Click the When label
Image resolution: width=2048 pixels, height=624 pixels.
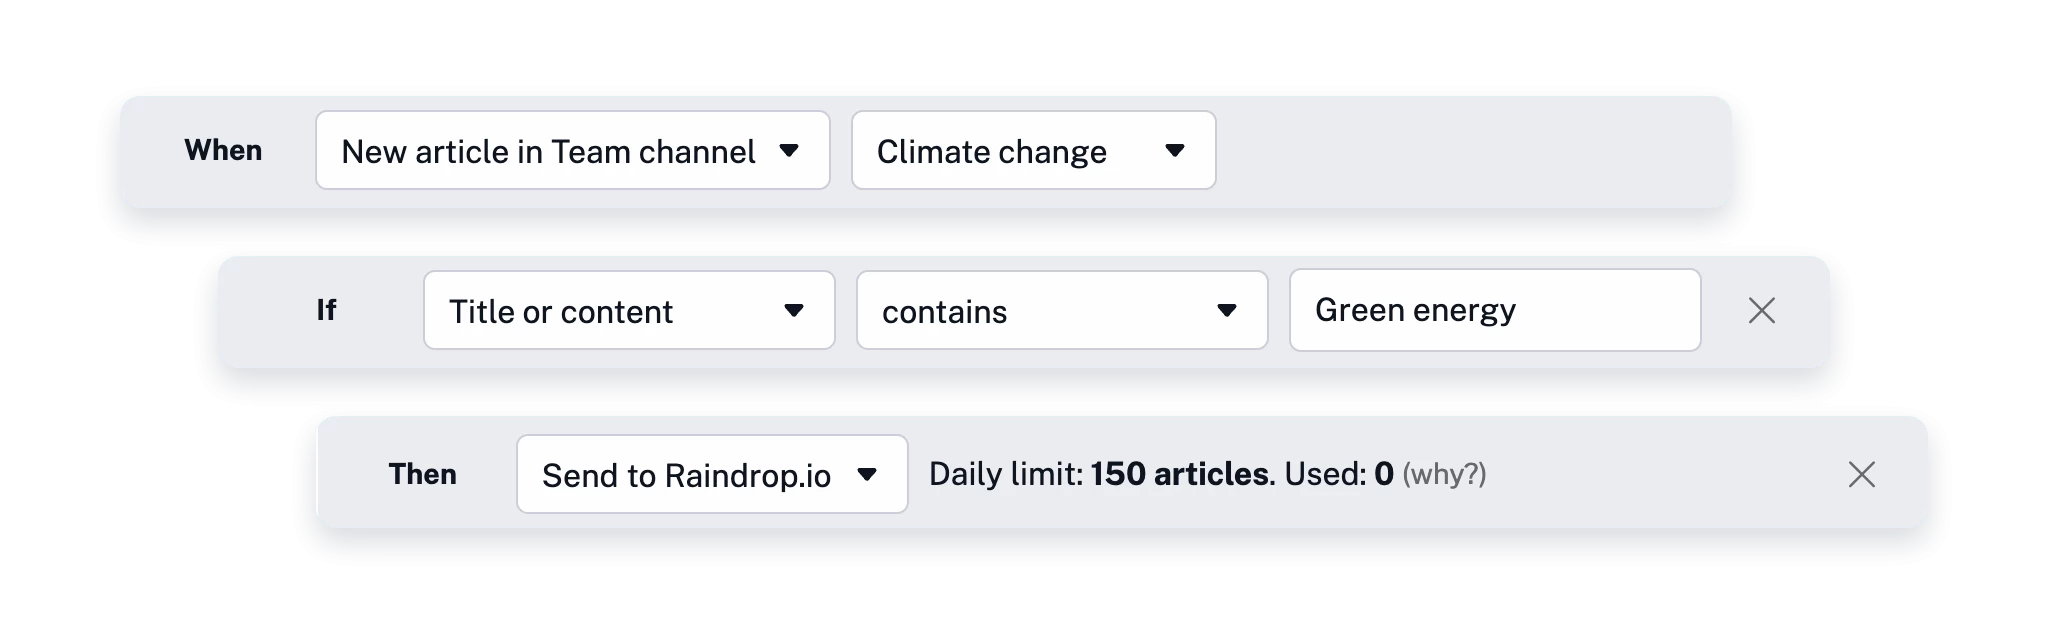point(223,150)
